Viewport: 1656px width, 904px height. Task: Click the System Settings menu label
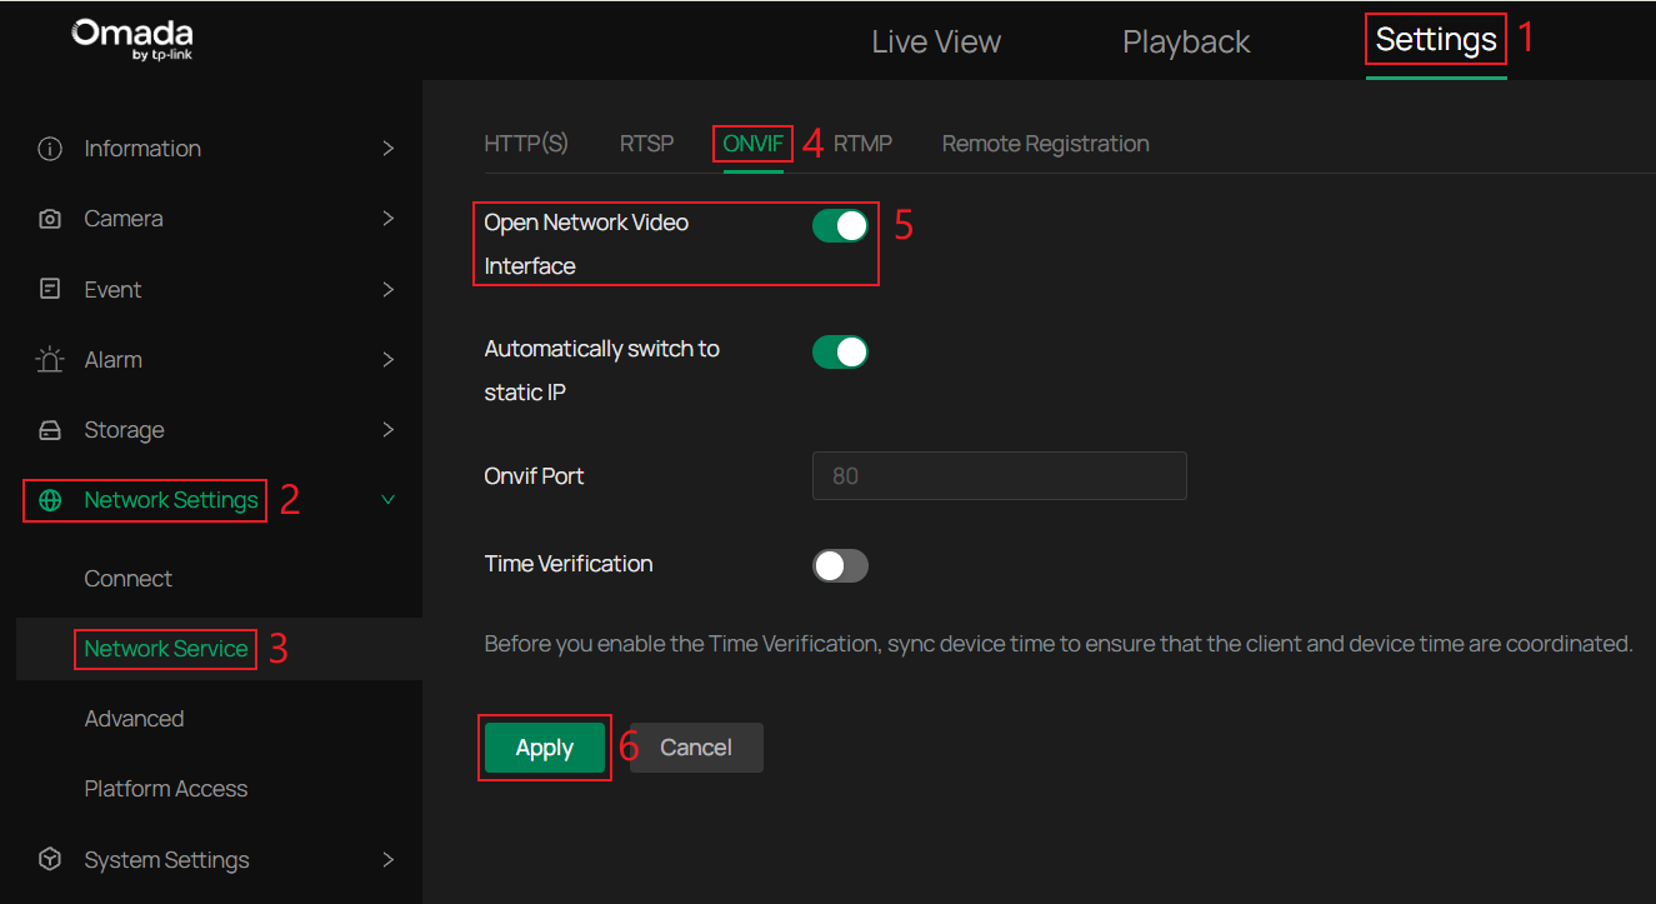(167, 860)
